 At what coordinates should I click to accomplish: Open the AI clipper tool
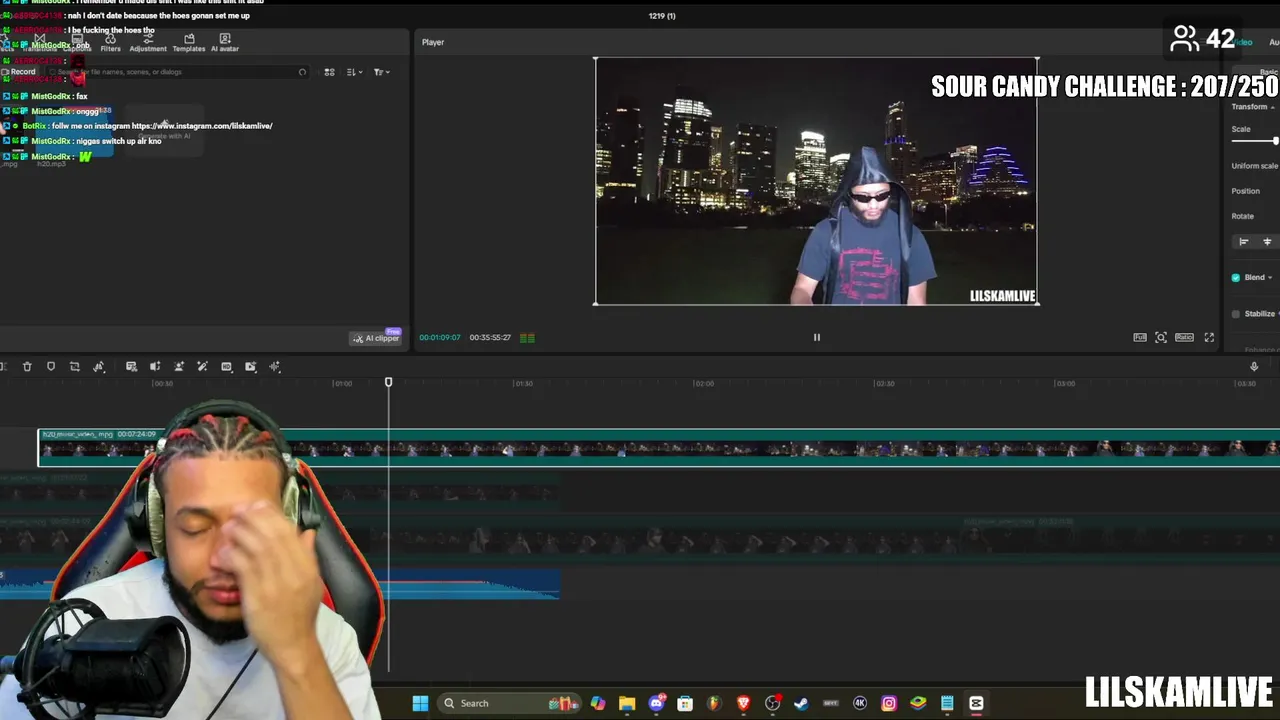click(x=376, y=338)
